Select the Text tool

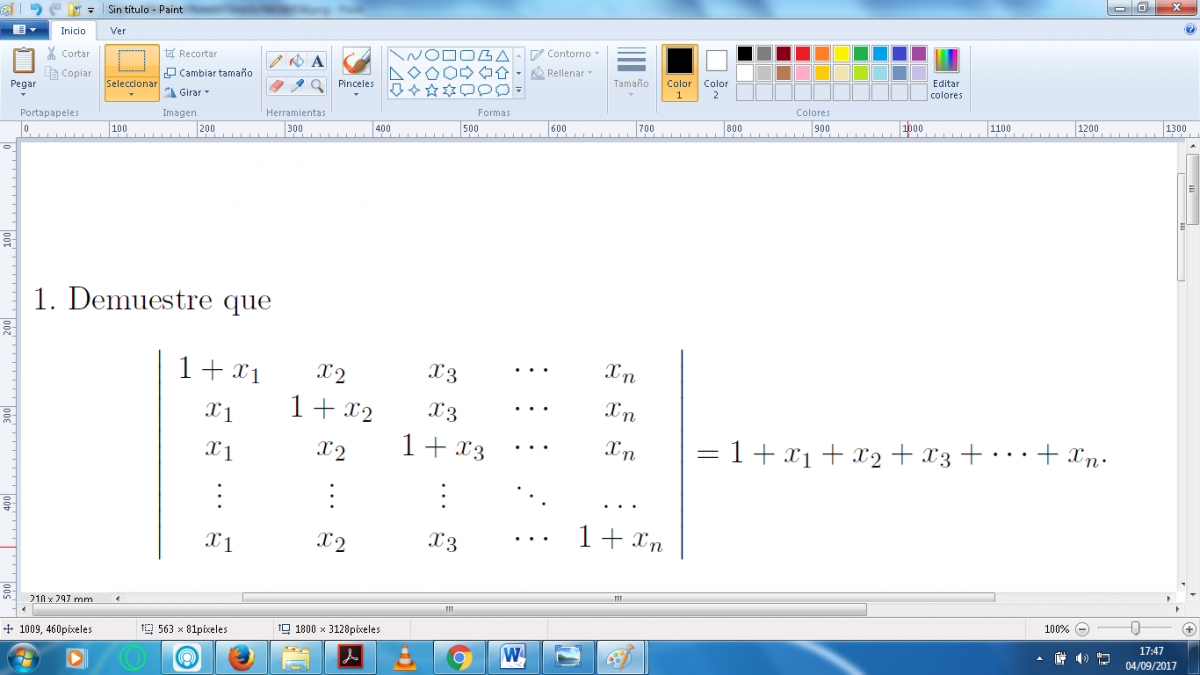(x=317, y=61)
